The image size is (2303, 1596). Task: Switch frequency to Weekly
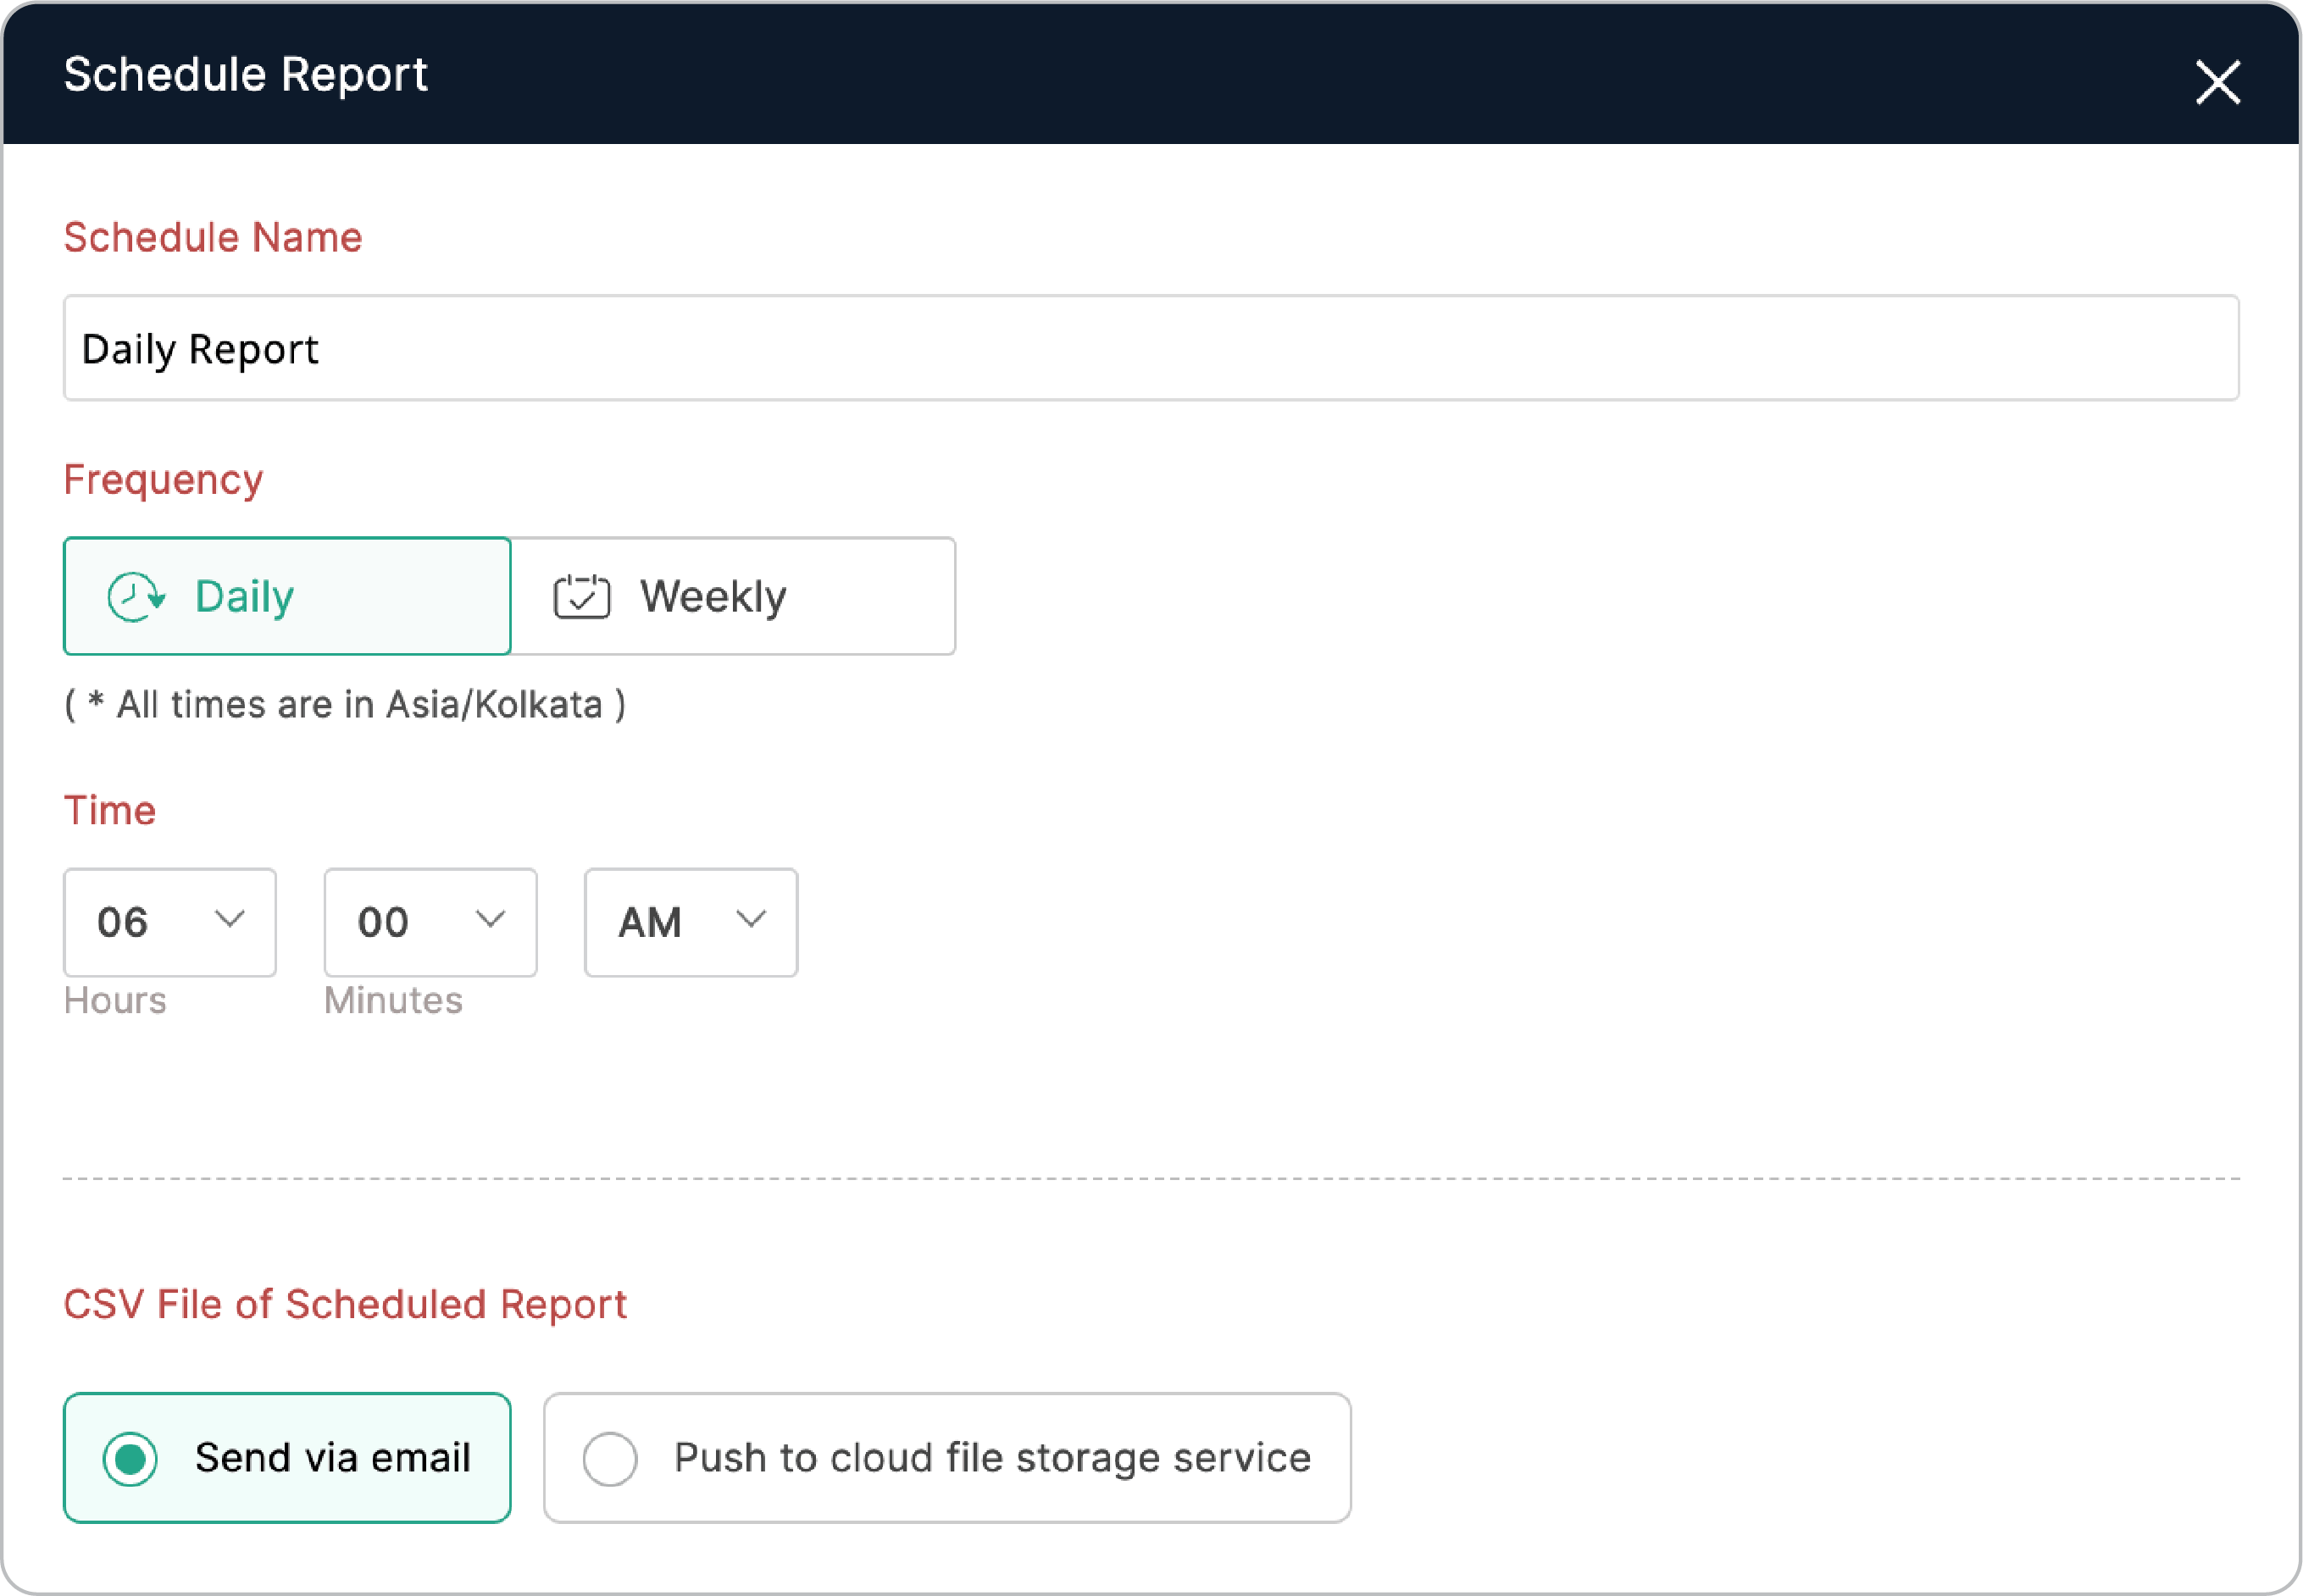(733, 597)
